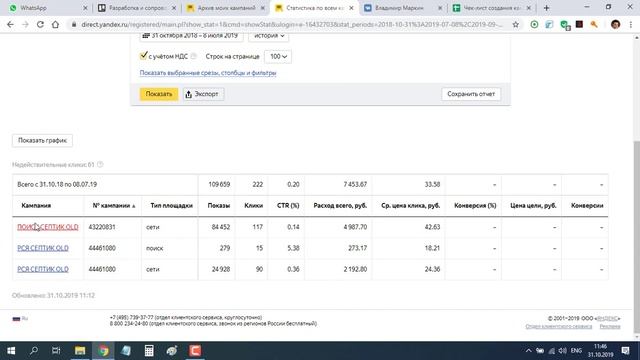Close the Владимир Маркин tab
The width and height of the screenshot is (640, 360).
coord(440,8)
